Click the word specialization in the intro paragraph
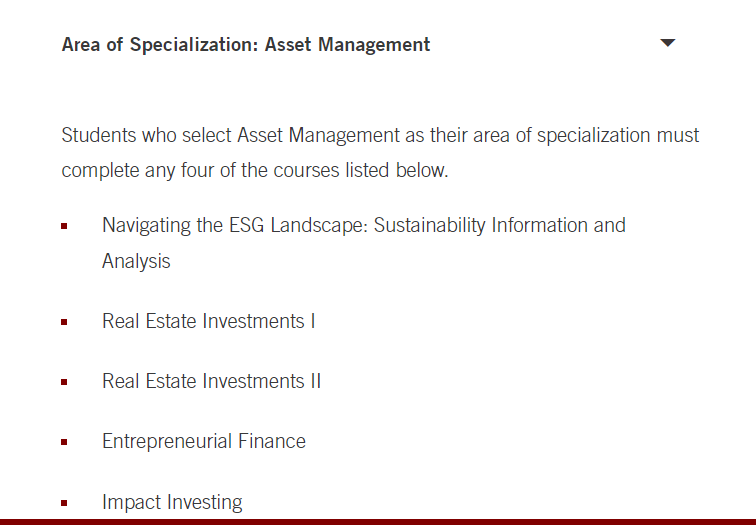This screenshot has height=525, width=756. click(594, 135)
